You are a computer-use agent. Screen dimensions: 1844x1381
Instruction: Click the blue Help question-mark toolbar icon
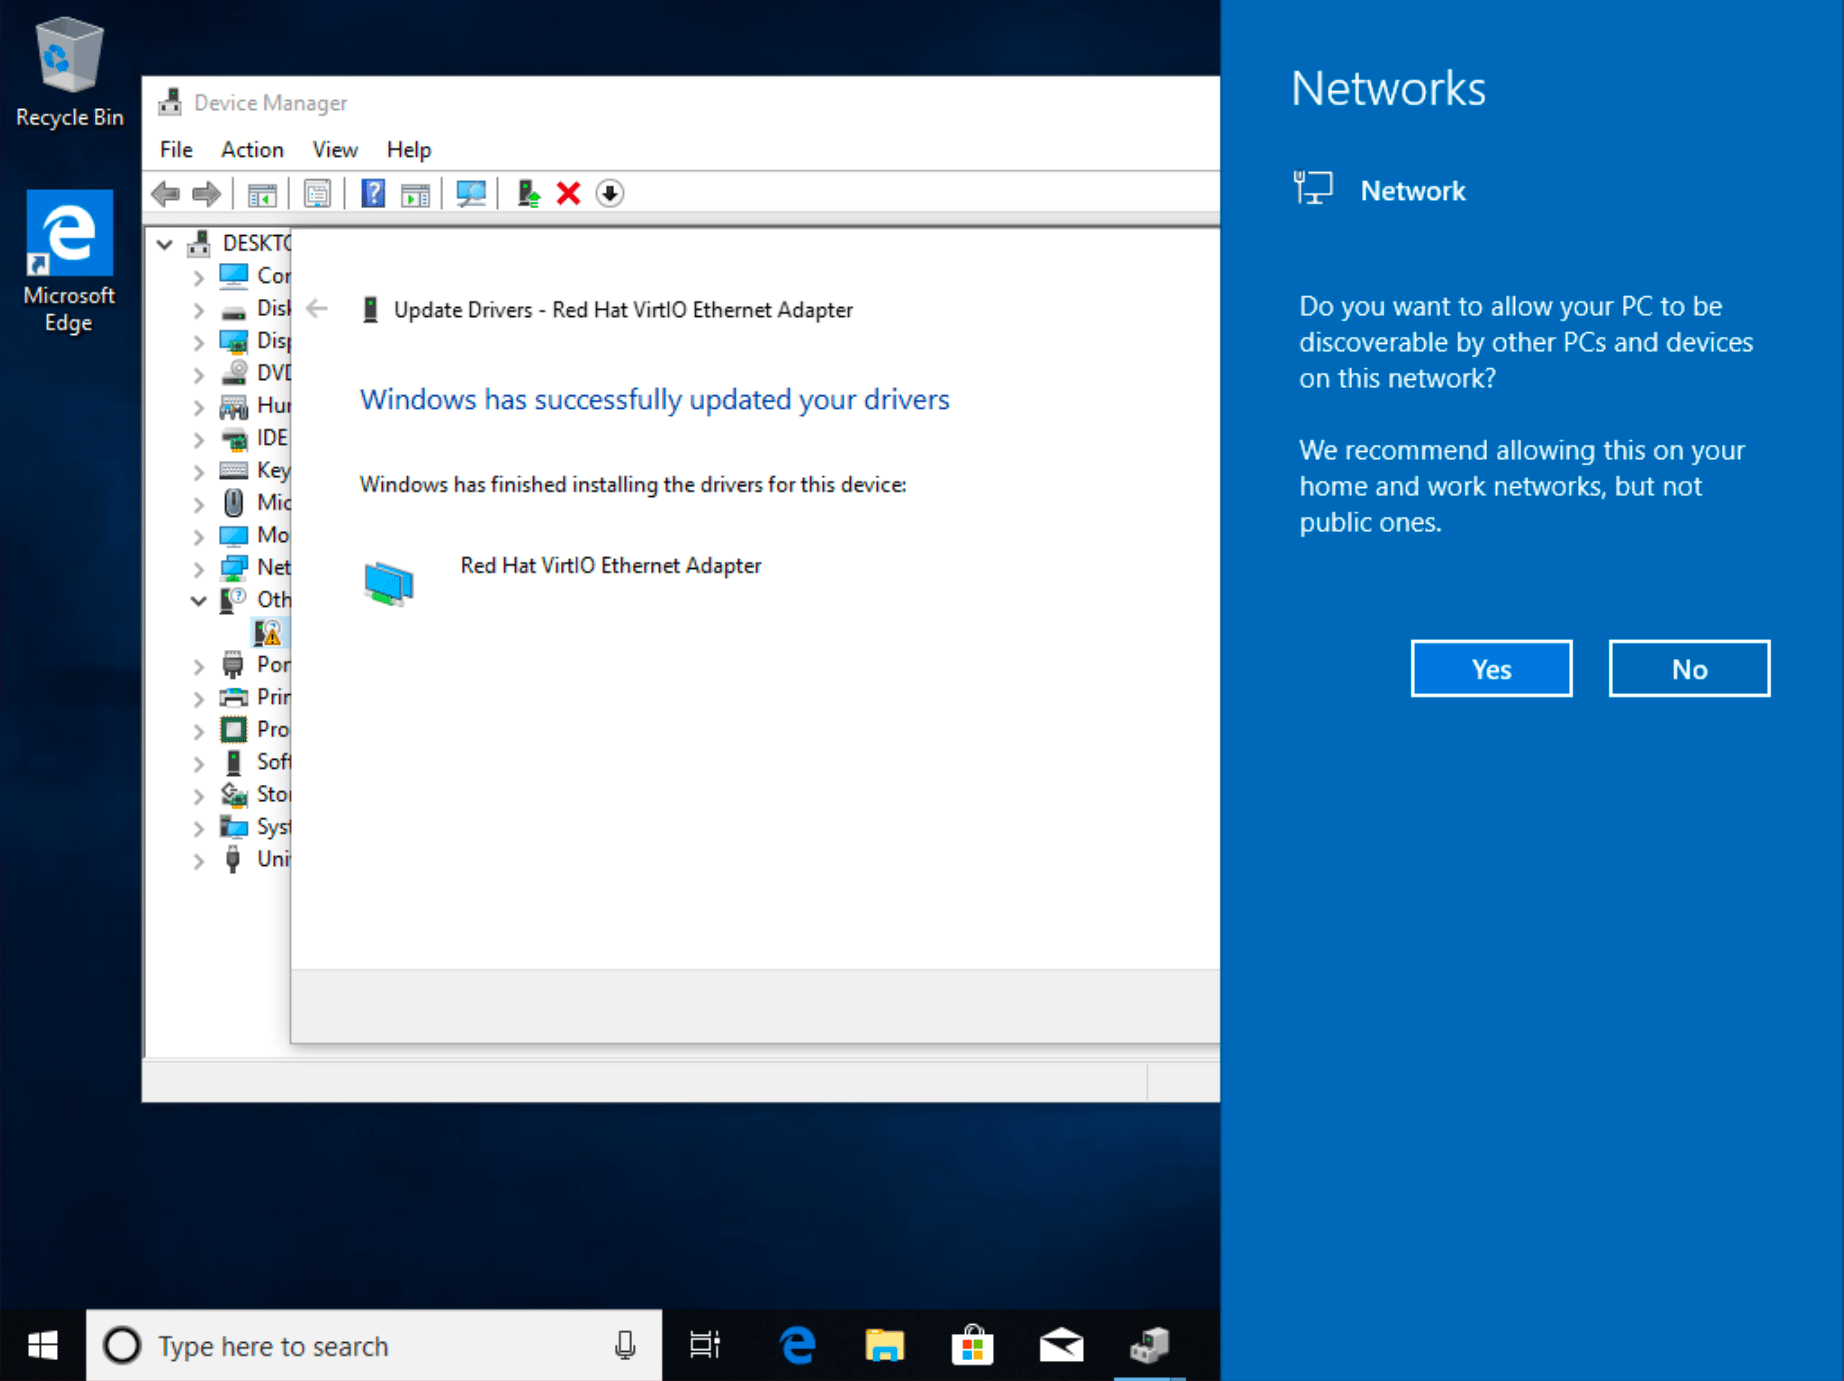tap(373, 194)
